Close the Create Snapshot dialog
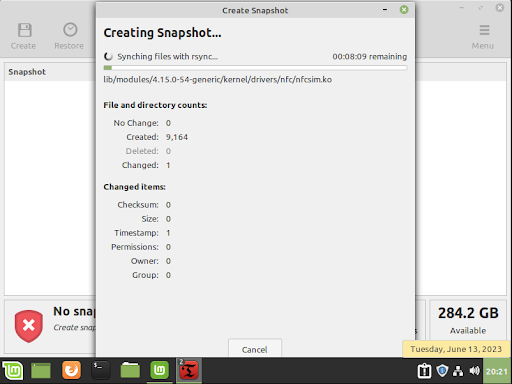This screenshot has width=512, height=384. pos(404,10)
